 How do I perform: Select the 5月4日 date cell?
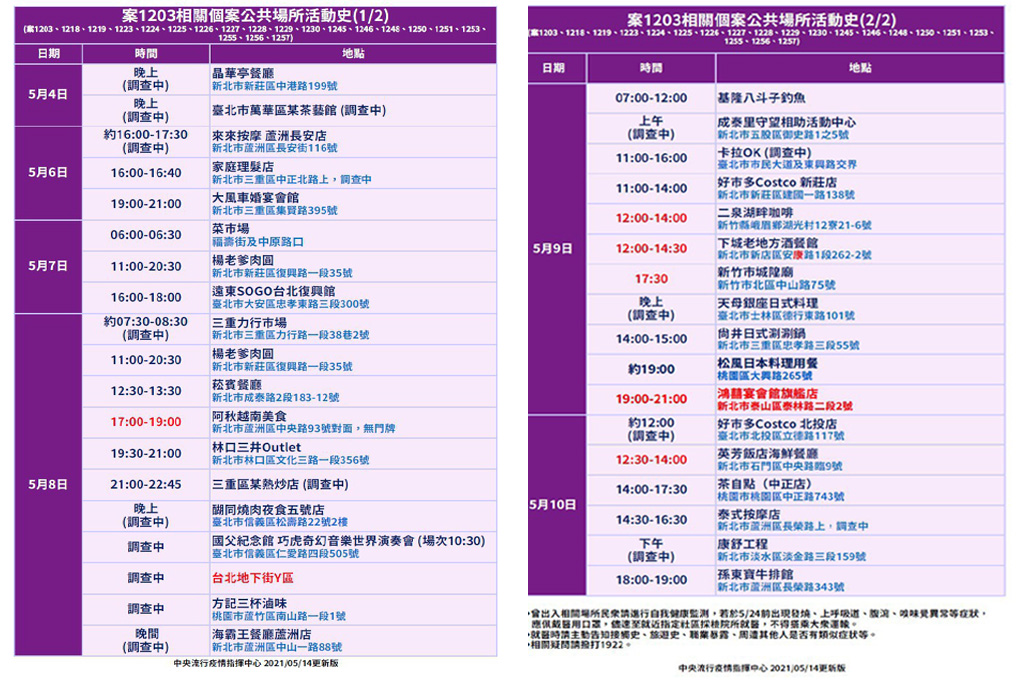(48, 95)
